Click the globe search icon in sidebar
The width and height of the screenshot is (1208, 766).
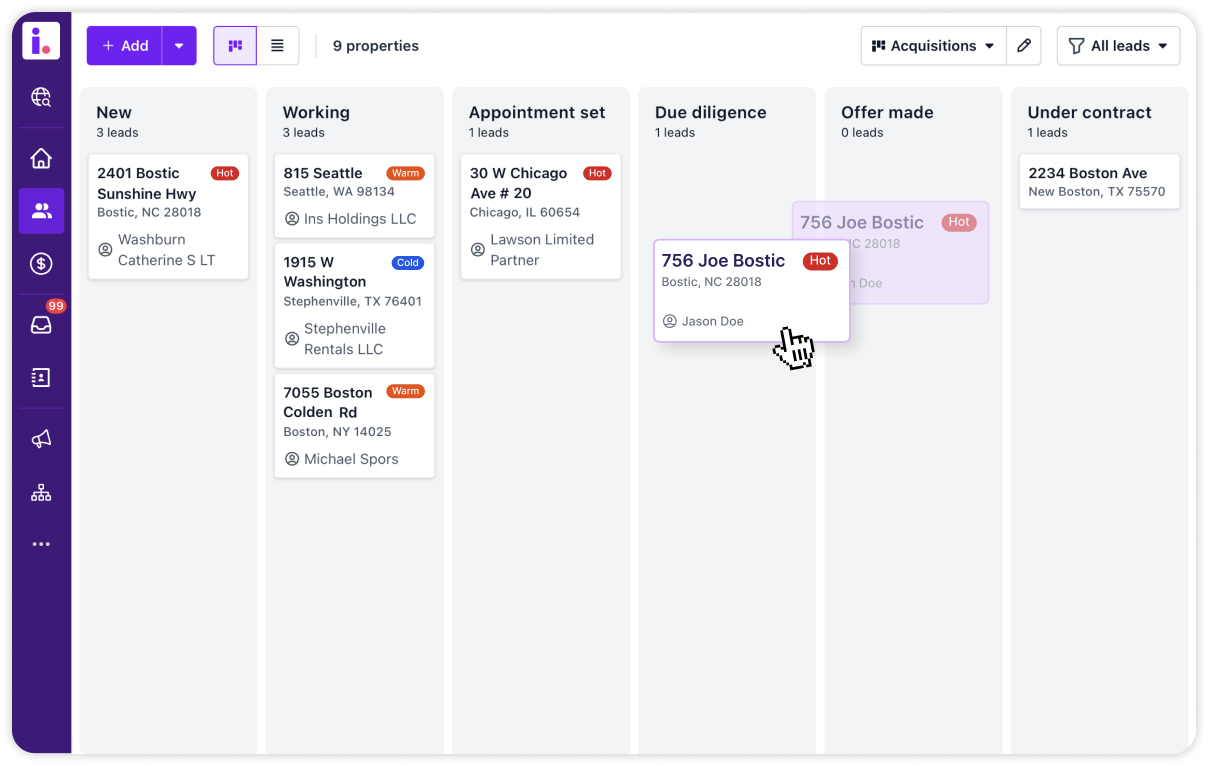(41, 97)
